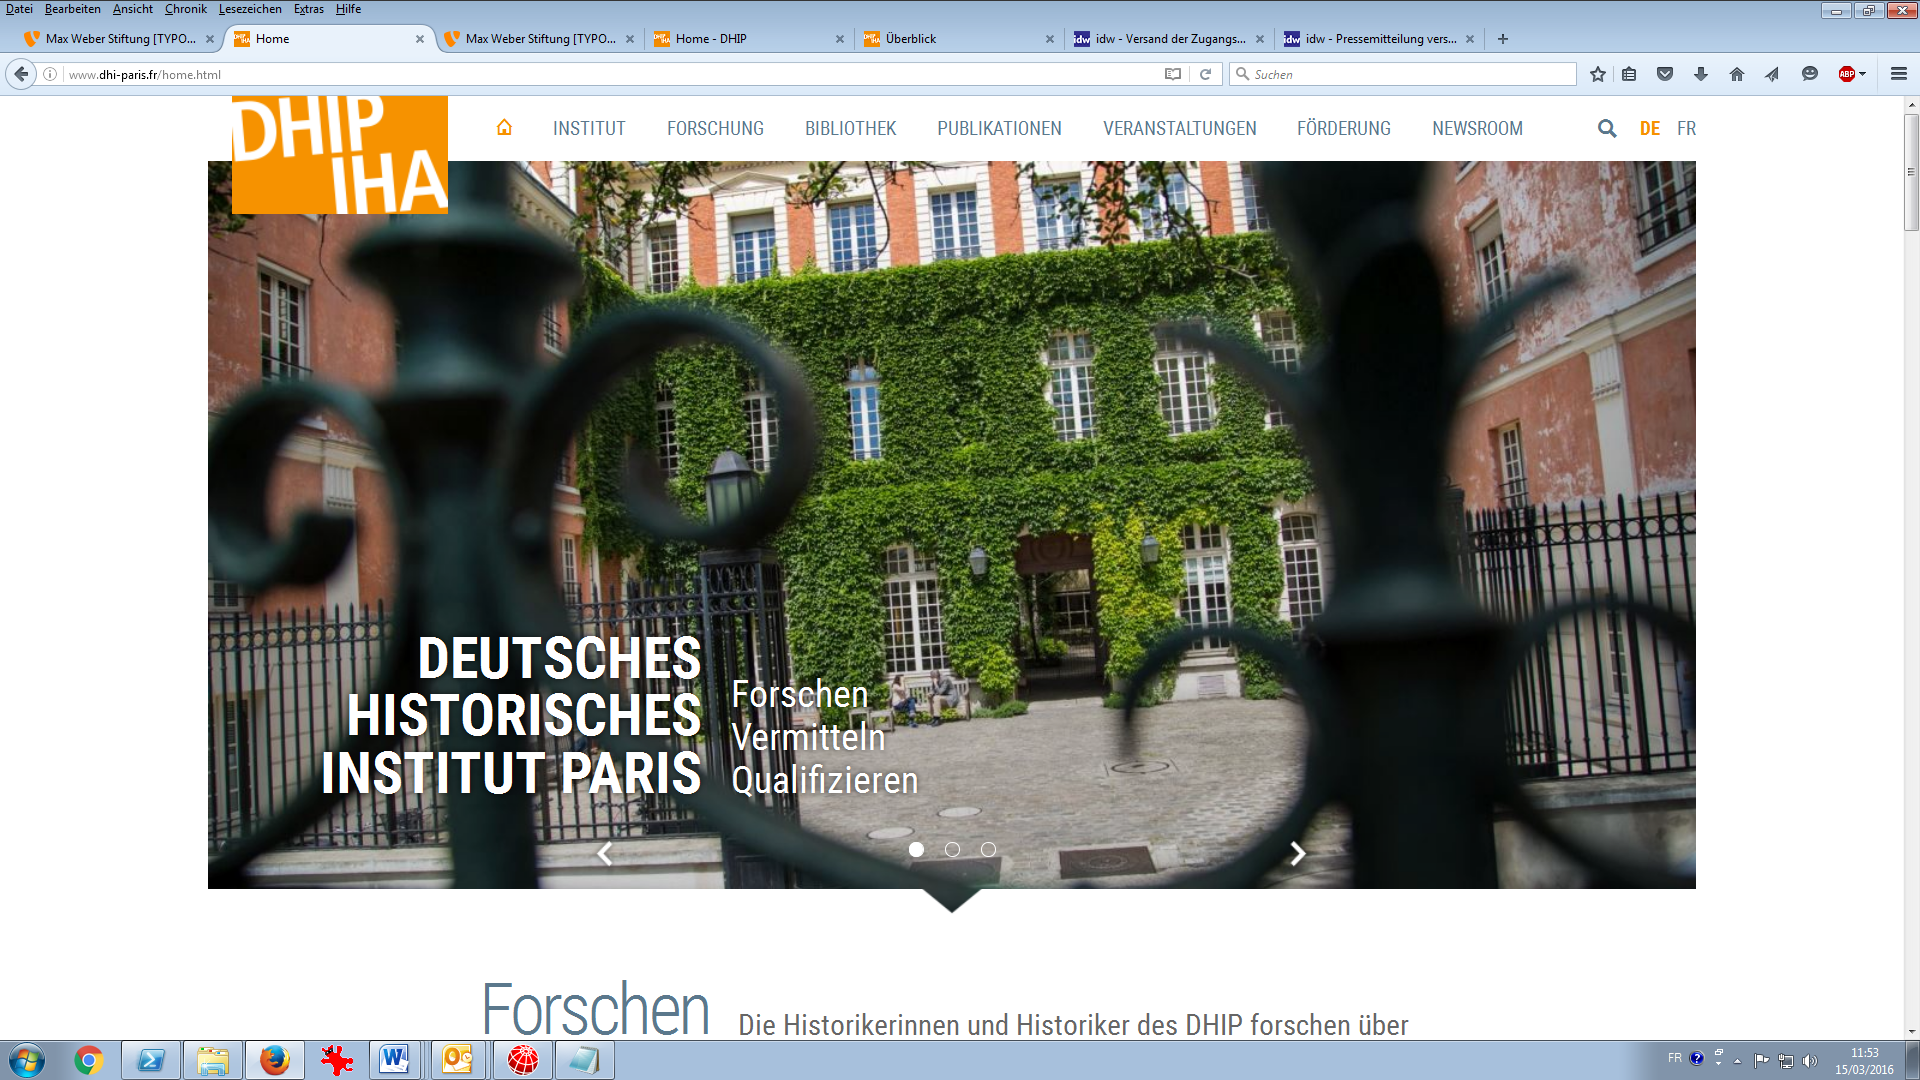Image resolution: width=1920 pixels, height=1080 pixels.
Task: Open the Firefox hamburger menu
Action: [x=1899, y=74]
